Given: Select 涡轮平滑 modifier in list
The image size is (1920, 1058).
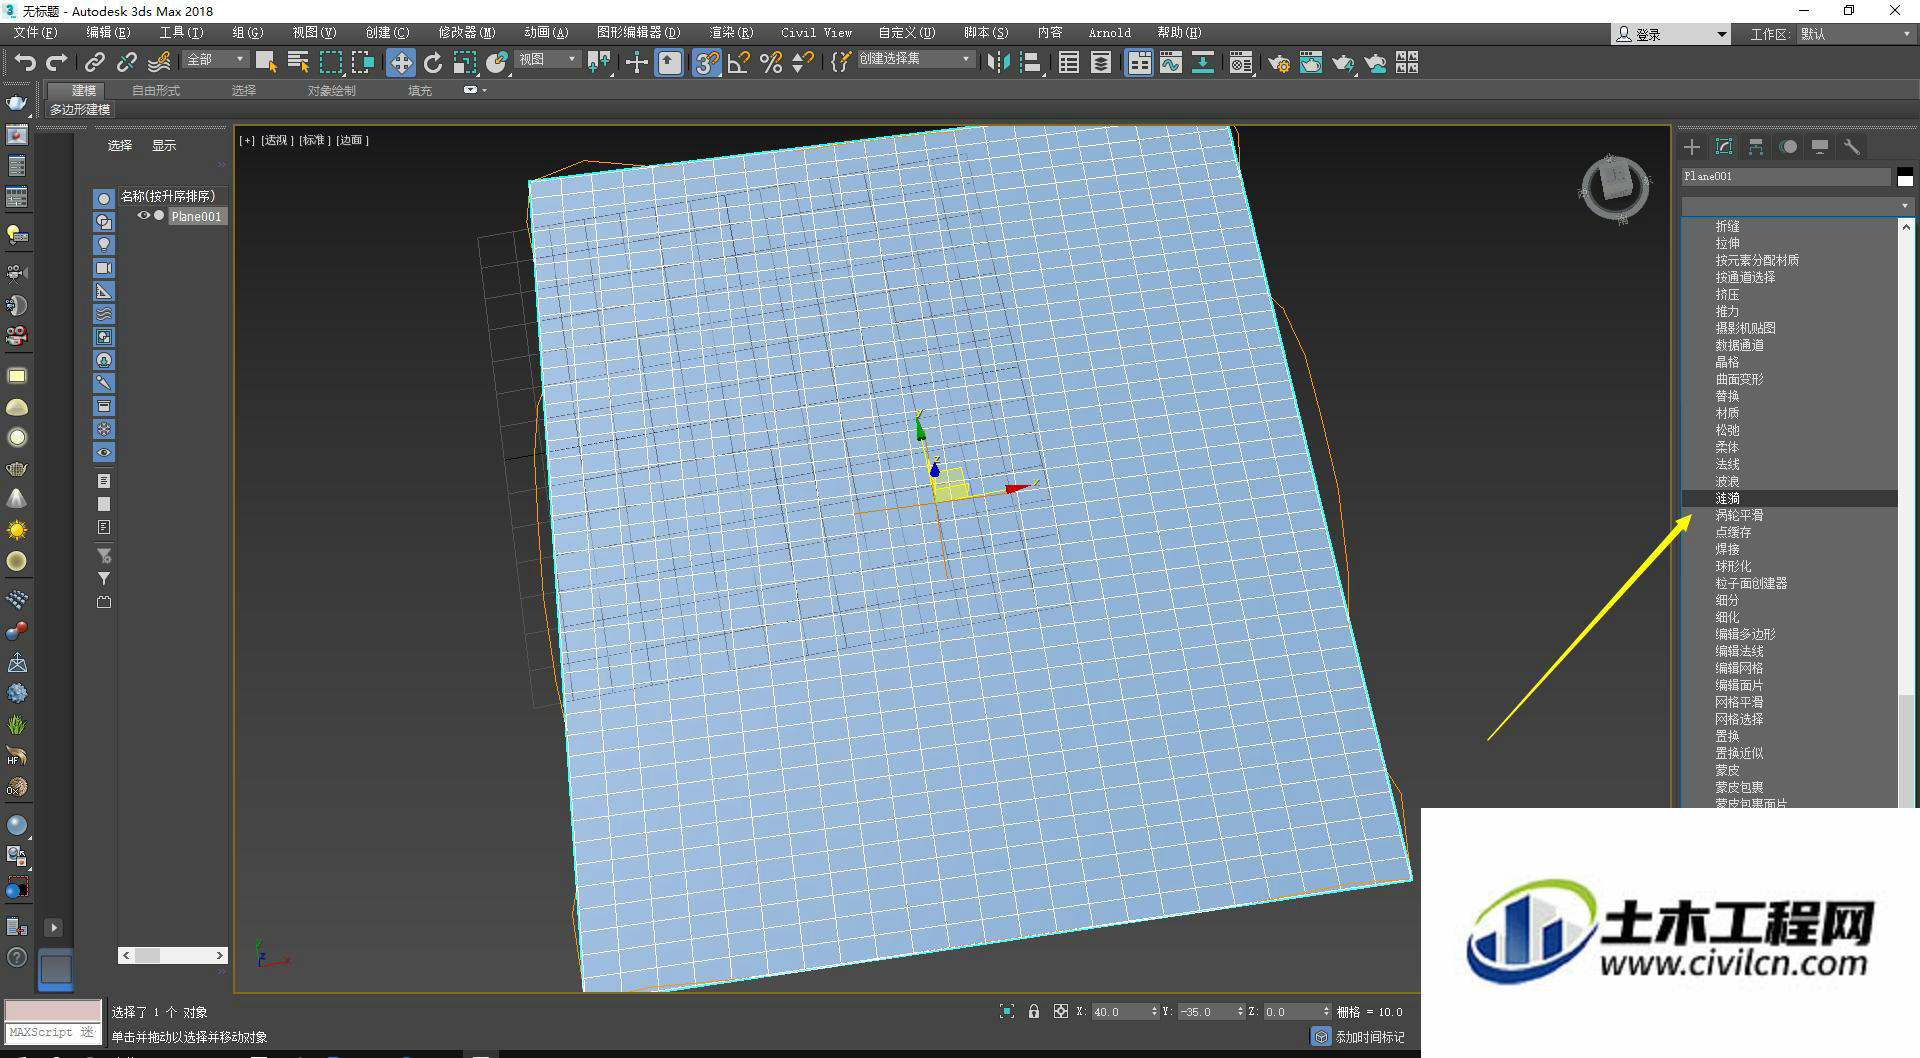Looking at the screenshot, I should pyautogui.click(x=1790, y=515).
